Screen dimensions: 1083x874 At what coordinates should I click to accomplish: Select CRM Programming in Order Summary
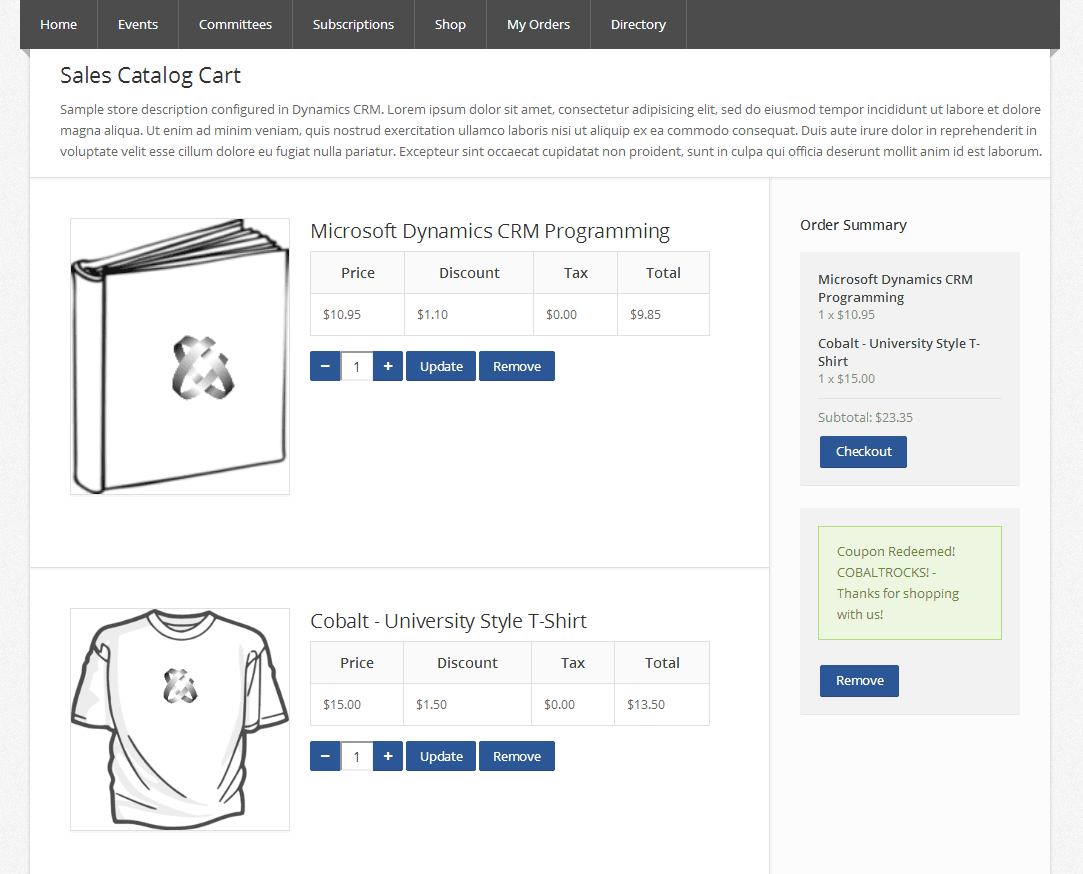click(x=895, y=288)
